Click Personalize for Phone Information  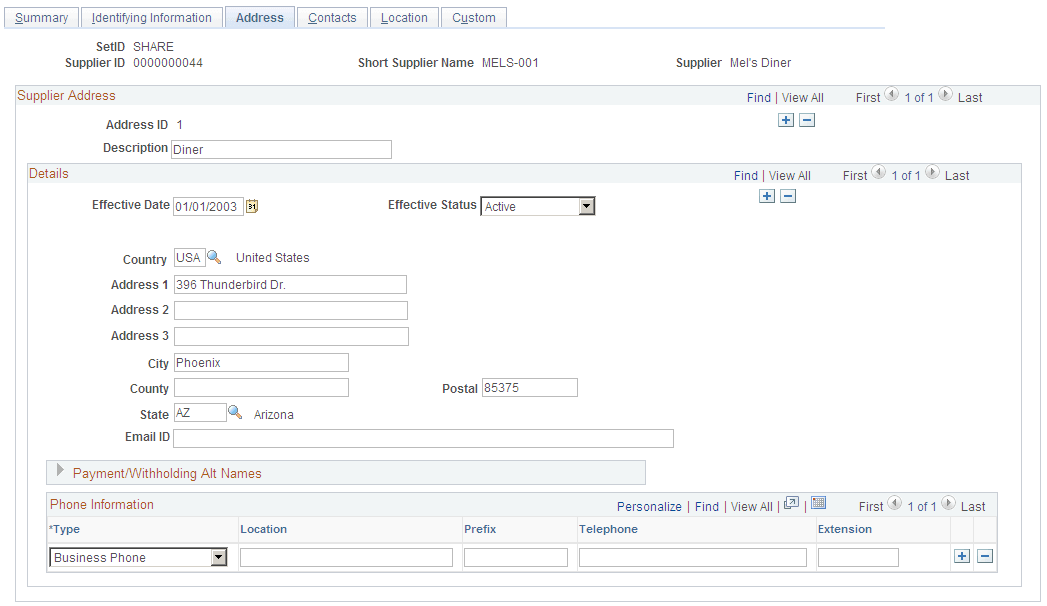tap(649, 506)
